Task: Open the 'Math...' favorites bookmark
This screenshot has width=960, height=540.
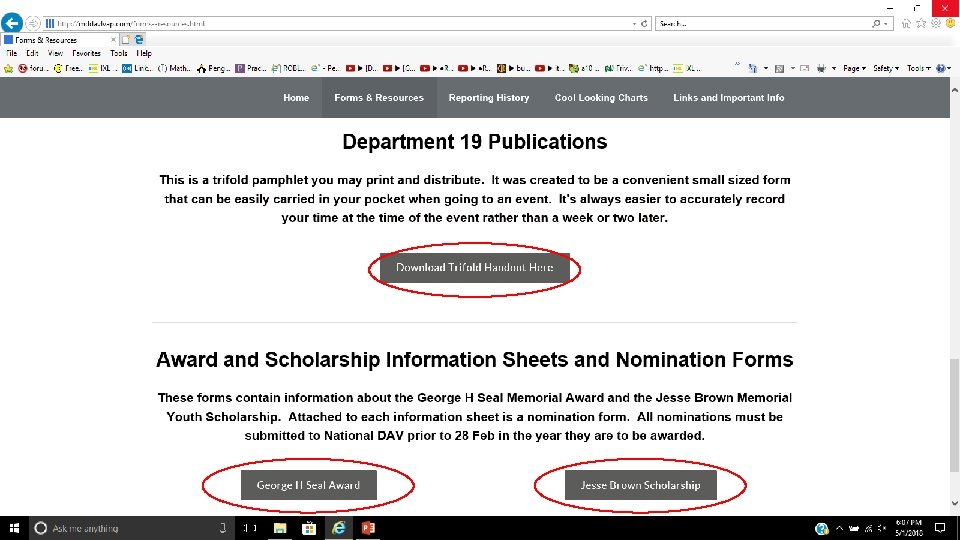Action: [x=174, y=69]
